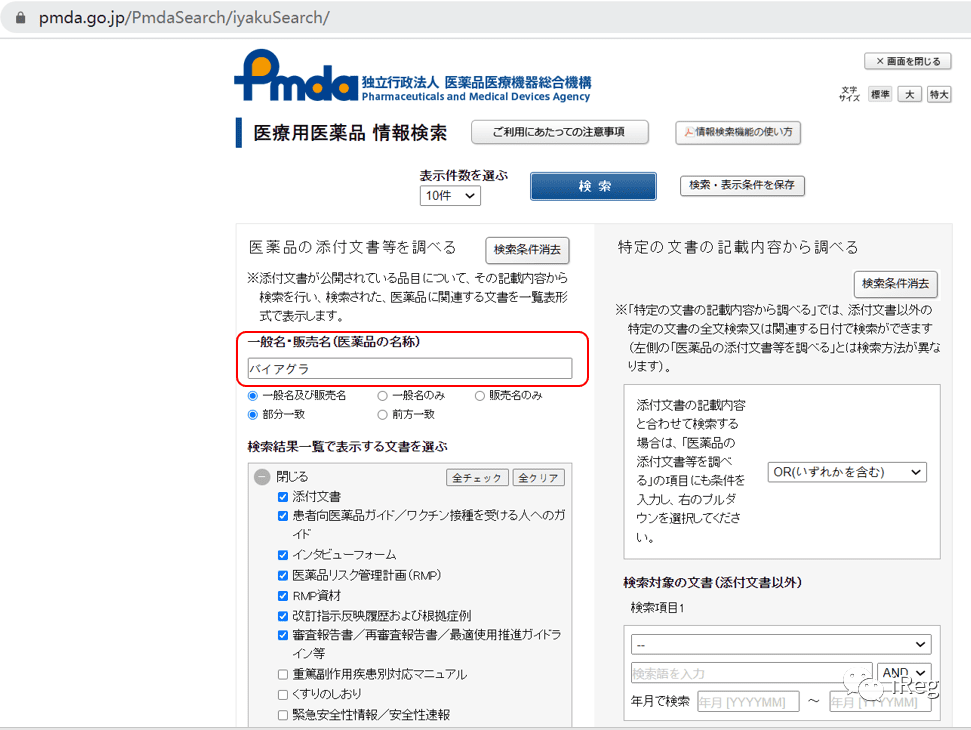Set text size to 標準
971x730 pixels.
click(879, 94)
